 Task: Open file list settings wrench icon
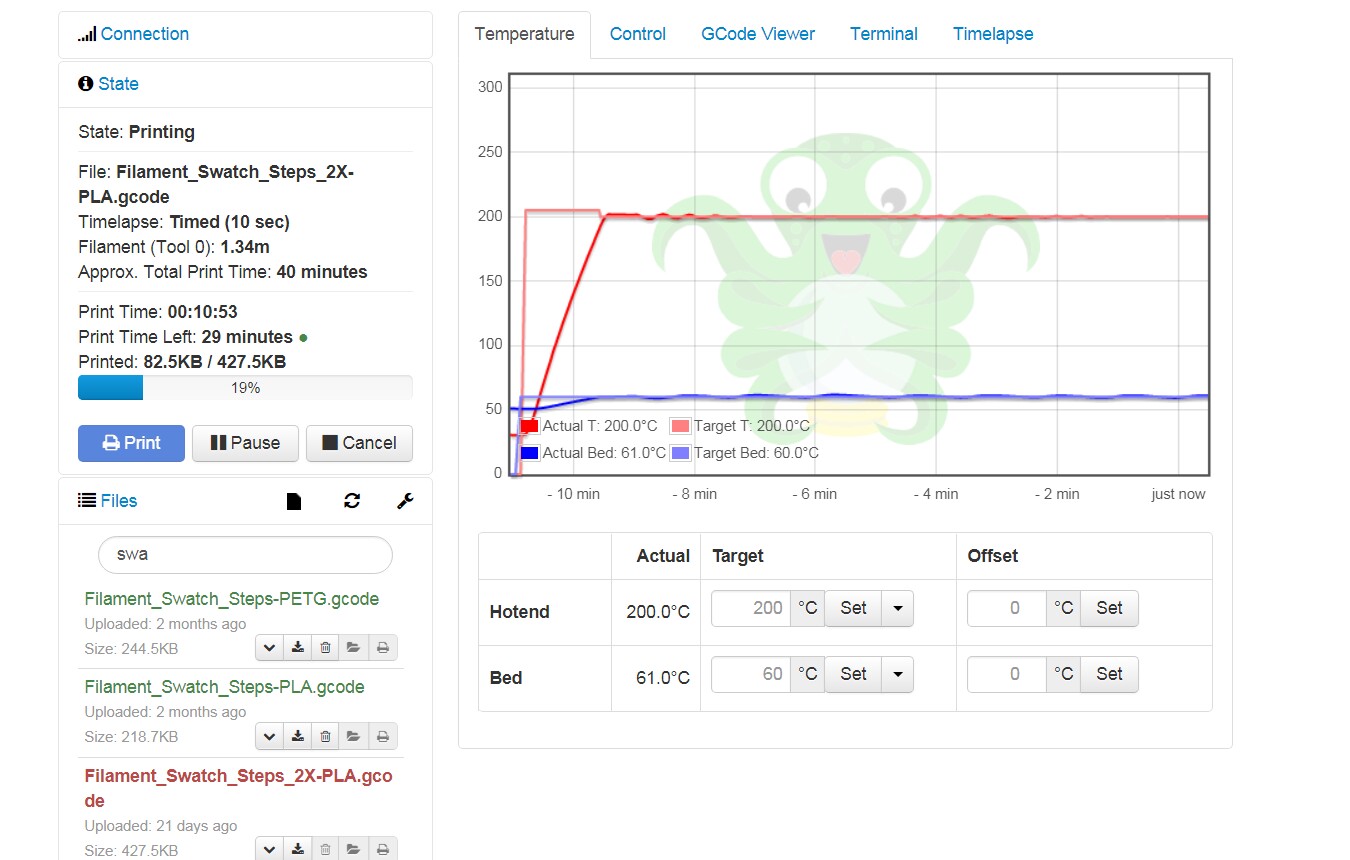pos(405,501)
